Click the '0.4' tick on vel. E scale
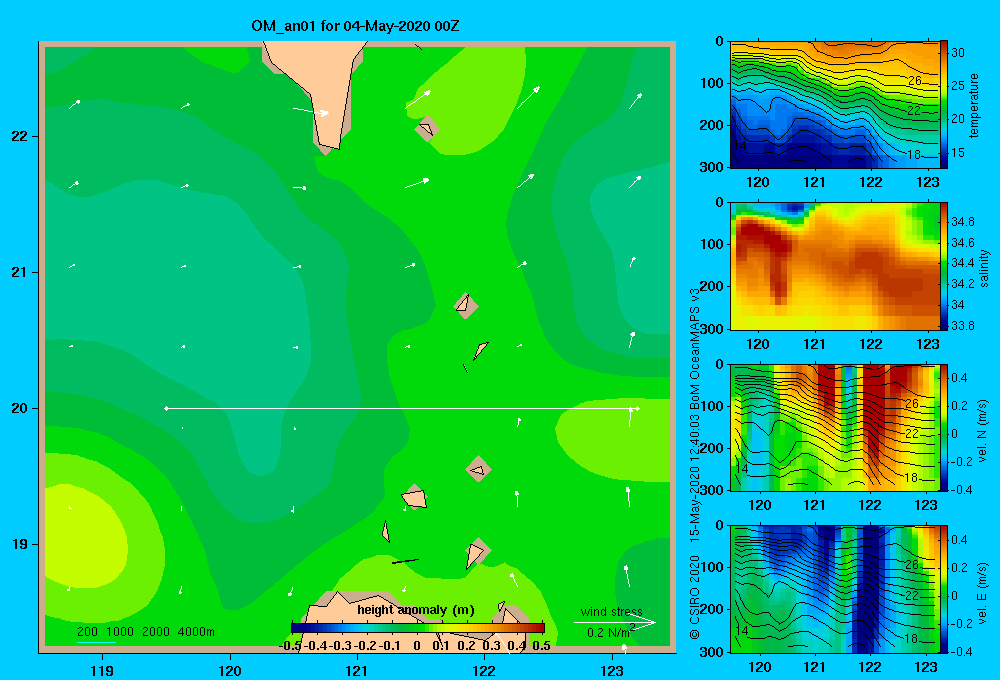Viewport: 1000px width, 680px height. pos(959,540)
